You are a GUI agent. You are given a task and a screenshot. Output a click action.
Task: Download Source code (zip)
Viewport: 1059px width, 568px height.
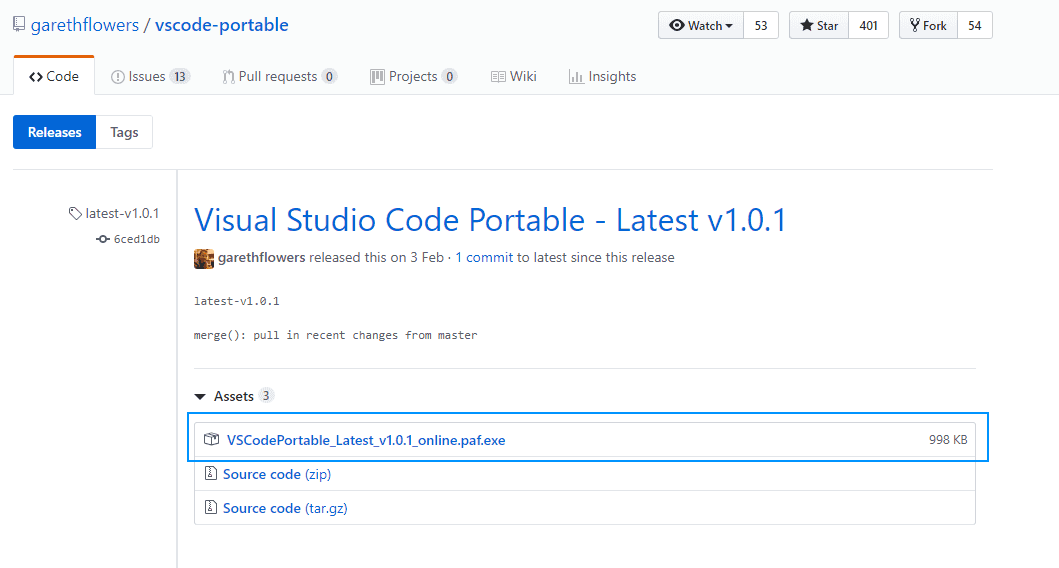pos(277,474)
